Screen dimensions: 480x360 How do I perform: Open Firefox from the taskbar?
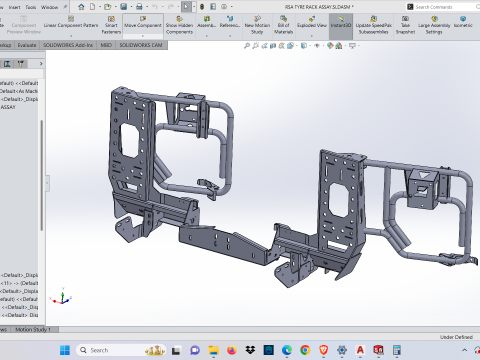coord(232,350)
